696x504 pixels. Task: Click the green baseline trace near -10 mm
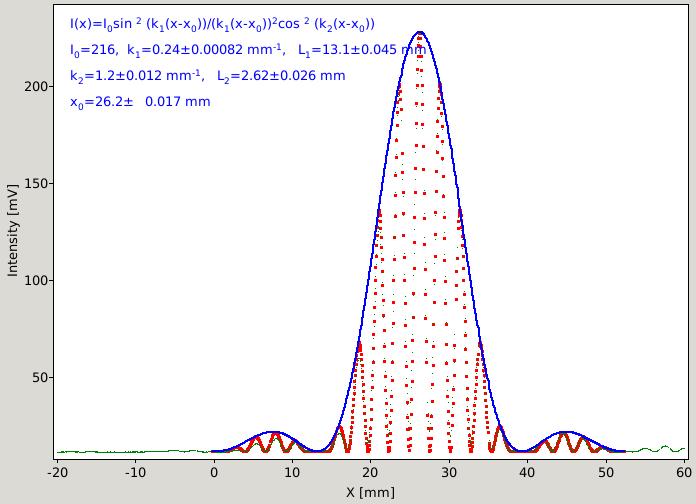(x=135, y=452)
